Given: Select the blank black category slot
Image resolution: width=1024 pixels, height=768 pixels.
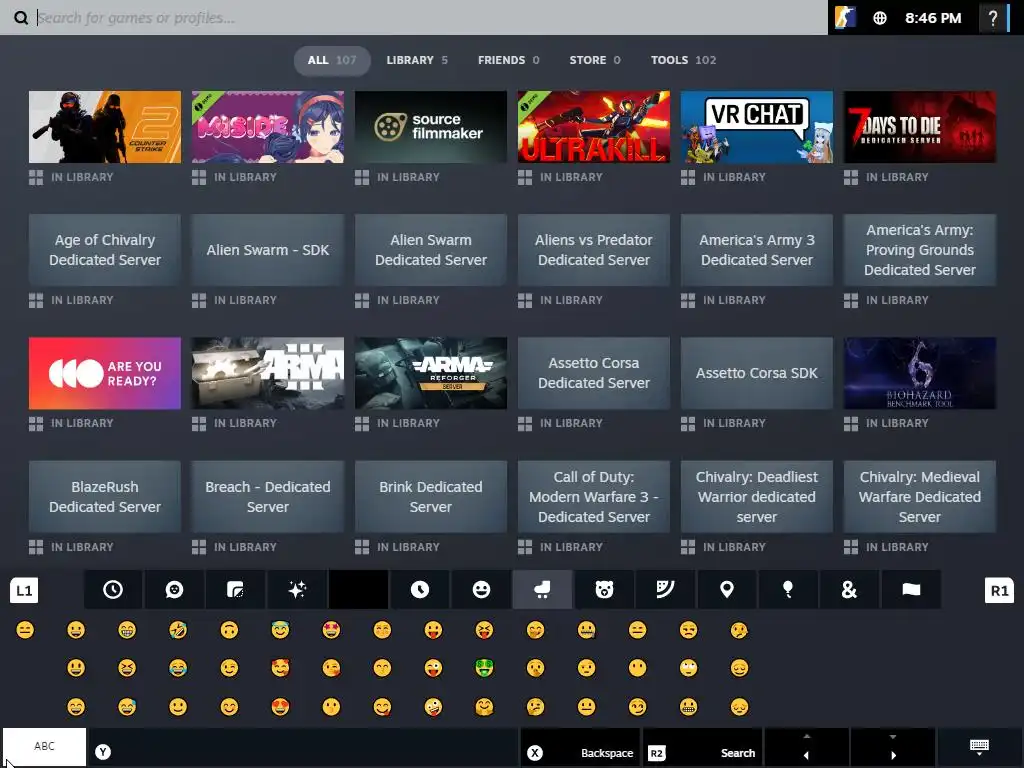Looking at the screenshot, I should [x=359, y=590].
